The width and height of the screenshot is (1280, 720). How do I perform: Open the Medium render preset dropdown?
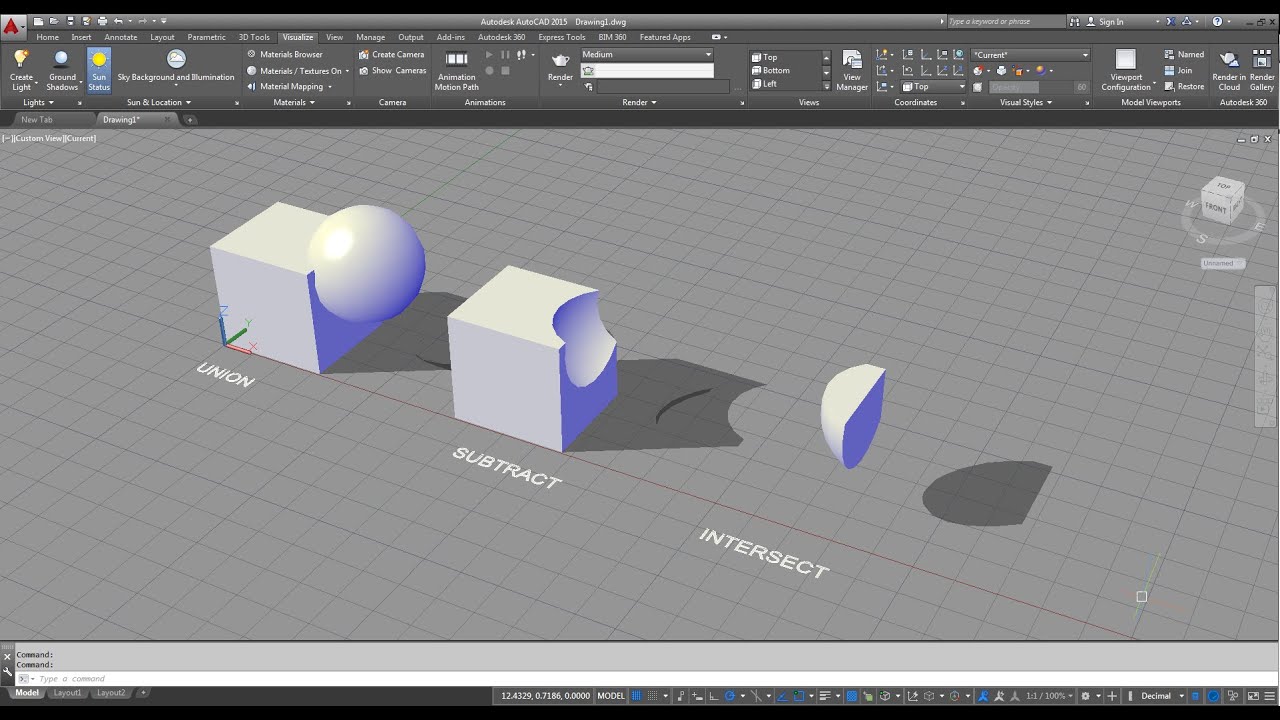pyautogui.click(x=647, y=54)
